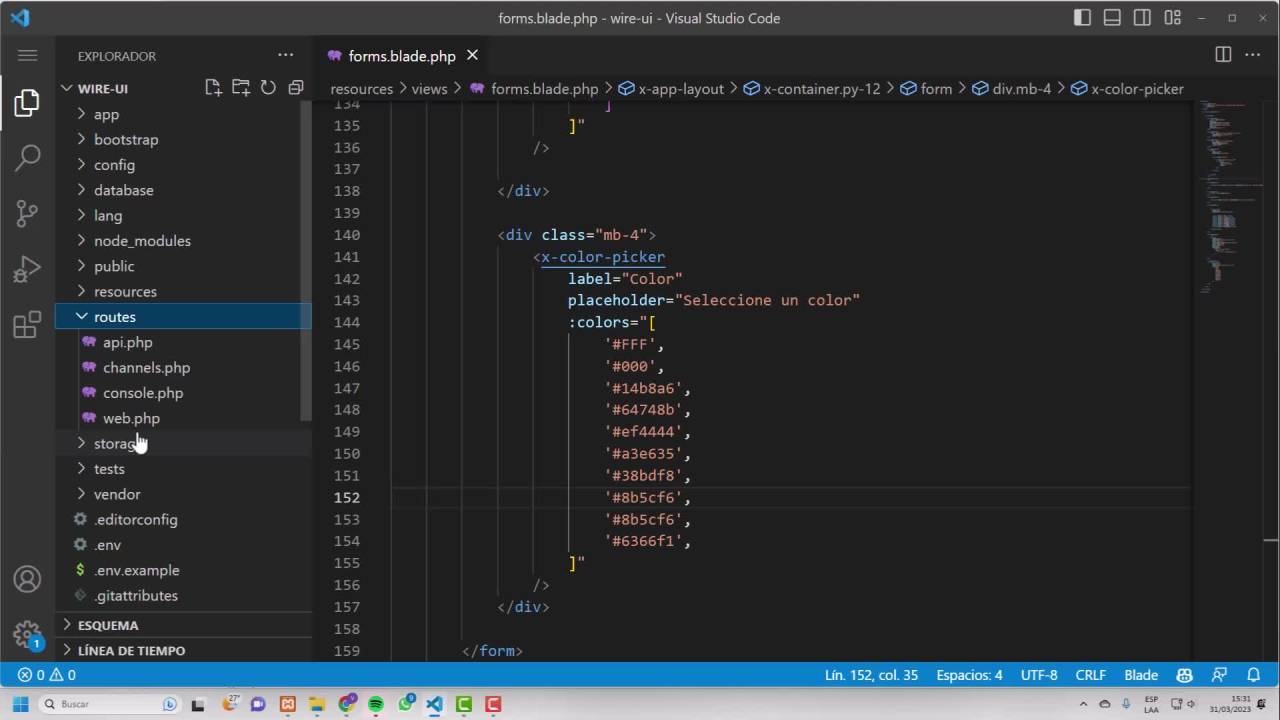Viewport: 1280px width, 720px height.
Task: Collapse all folders in explorer
Action: point(295,88)
